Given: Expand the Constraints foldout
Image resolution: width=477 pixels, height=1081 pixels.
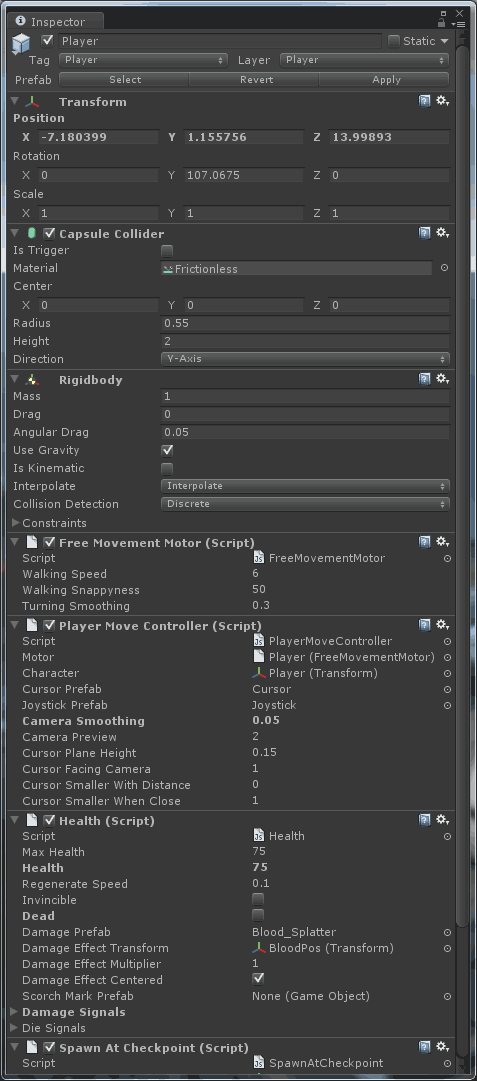Looking at the screenshot, I should click(50, 523).
